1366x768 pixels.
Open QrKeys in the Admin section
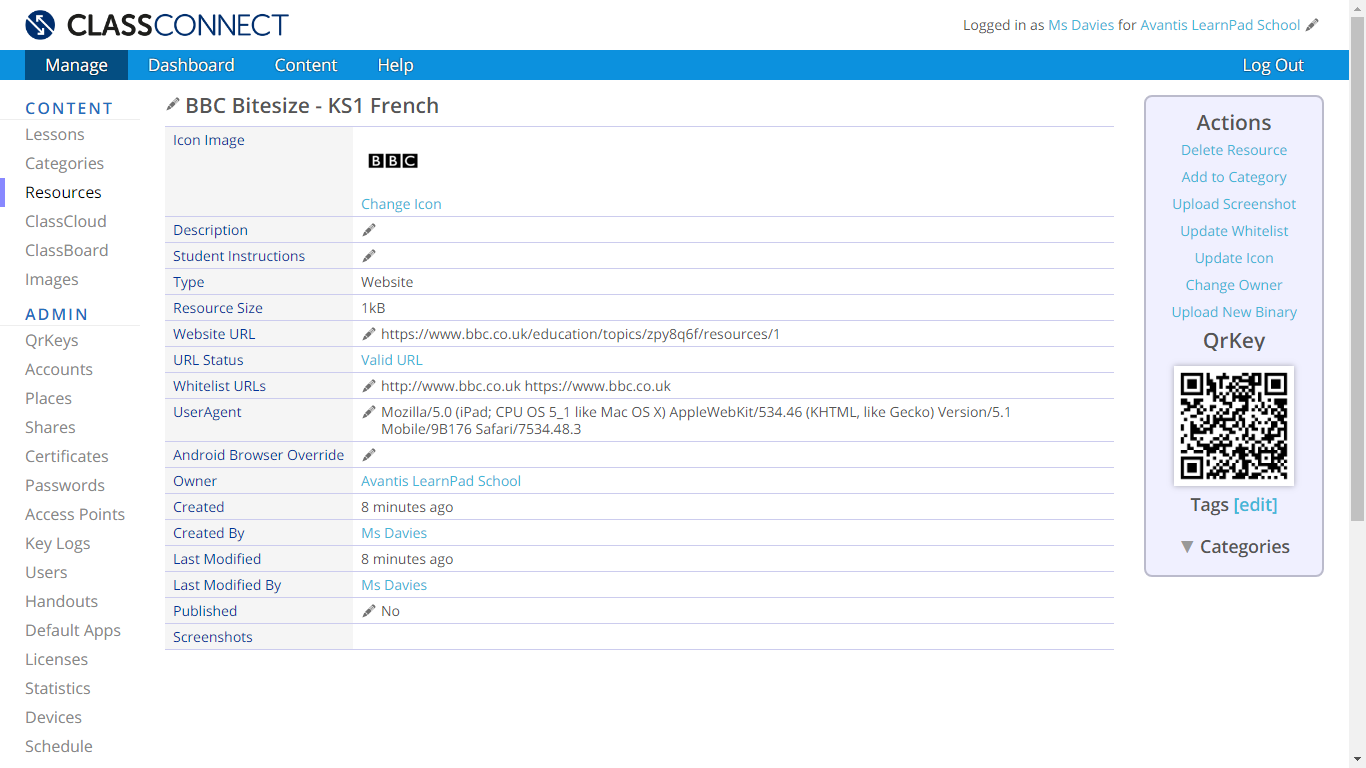(x=52, y=341)
